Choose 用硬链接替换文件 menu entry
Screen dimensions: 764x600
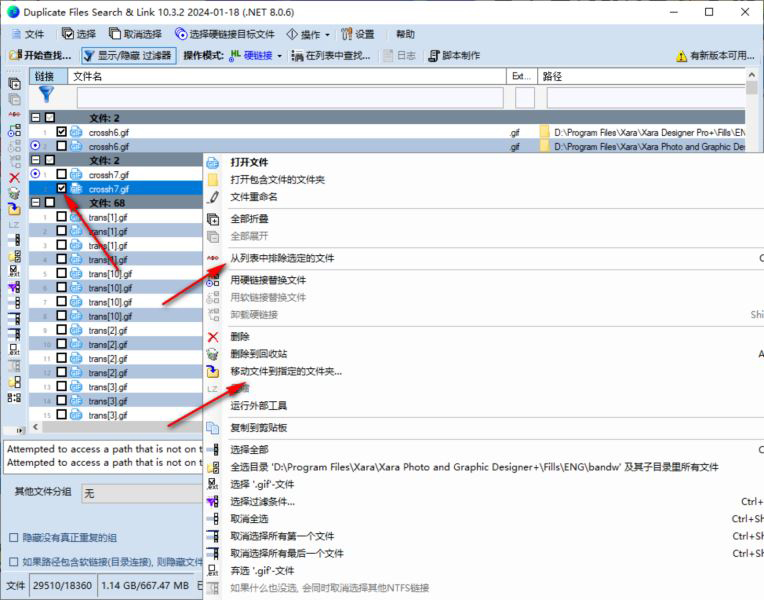coord(268,280)
